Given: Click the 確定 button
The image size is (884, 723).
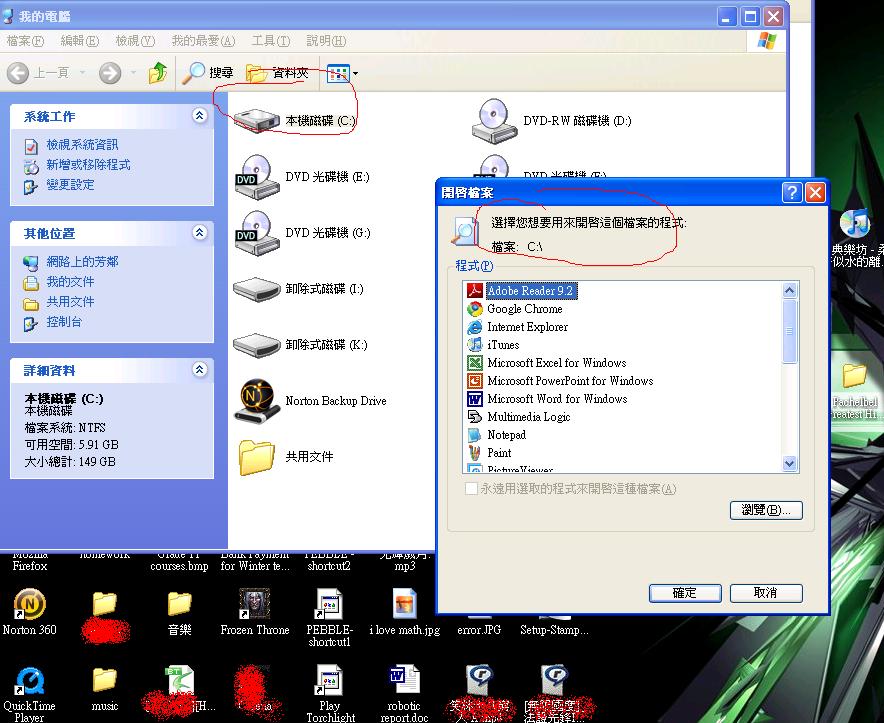Looking at the screenshot, I should point(685,593).
